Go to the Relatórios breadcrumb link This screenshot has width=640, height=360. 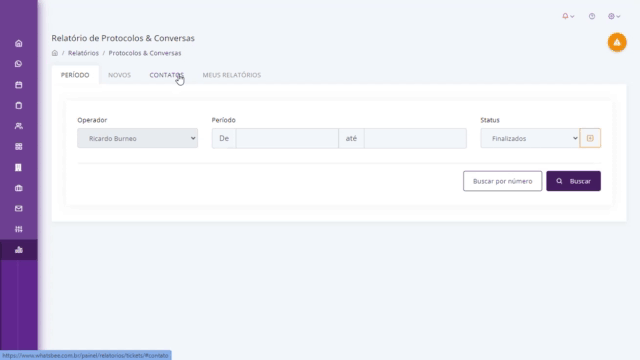click(83, 53)
